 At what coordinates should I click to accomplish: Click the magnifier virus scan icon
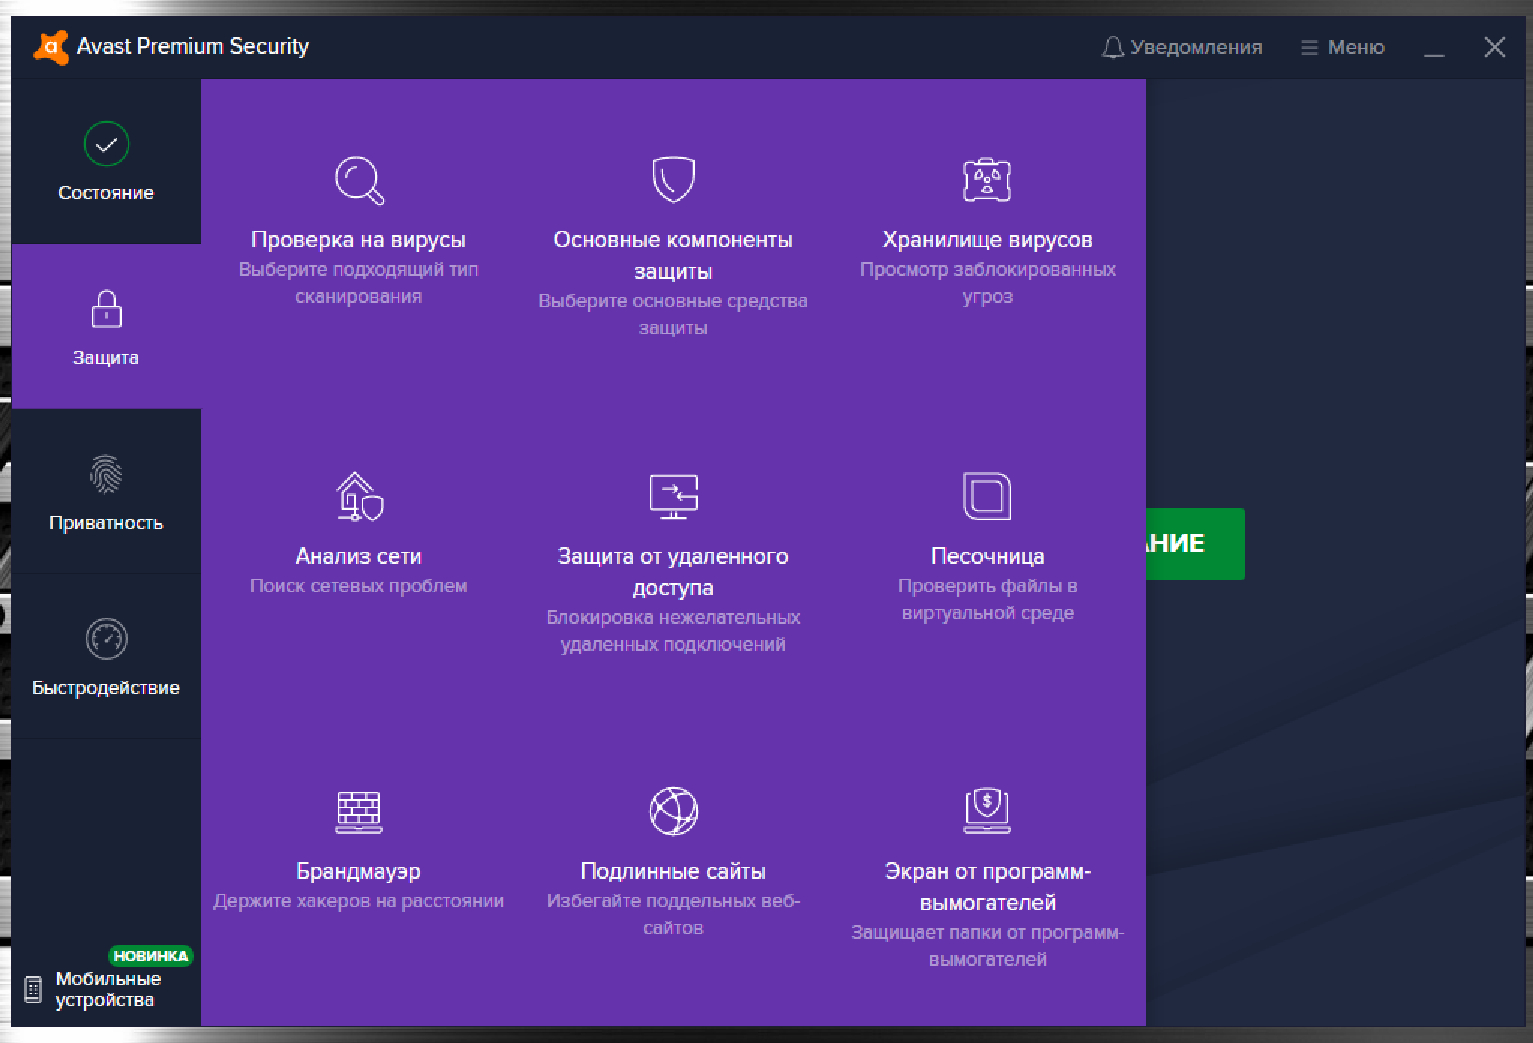[x=359, y=180]
